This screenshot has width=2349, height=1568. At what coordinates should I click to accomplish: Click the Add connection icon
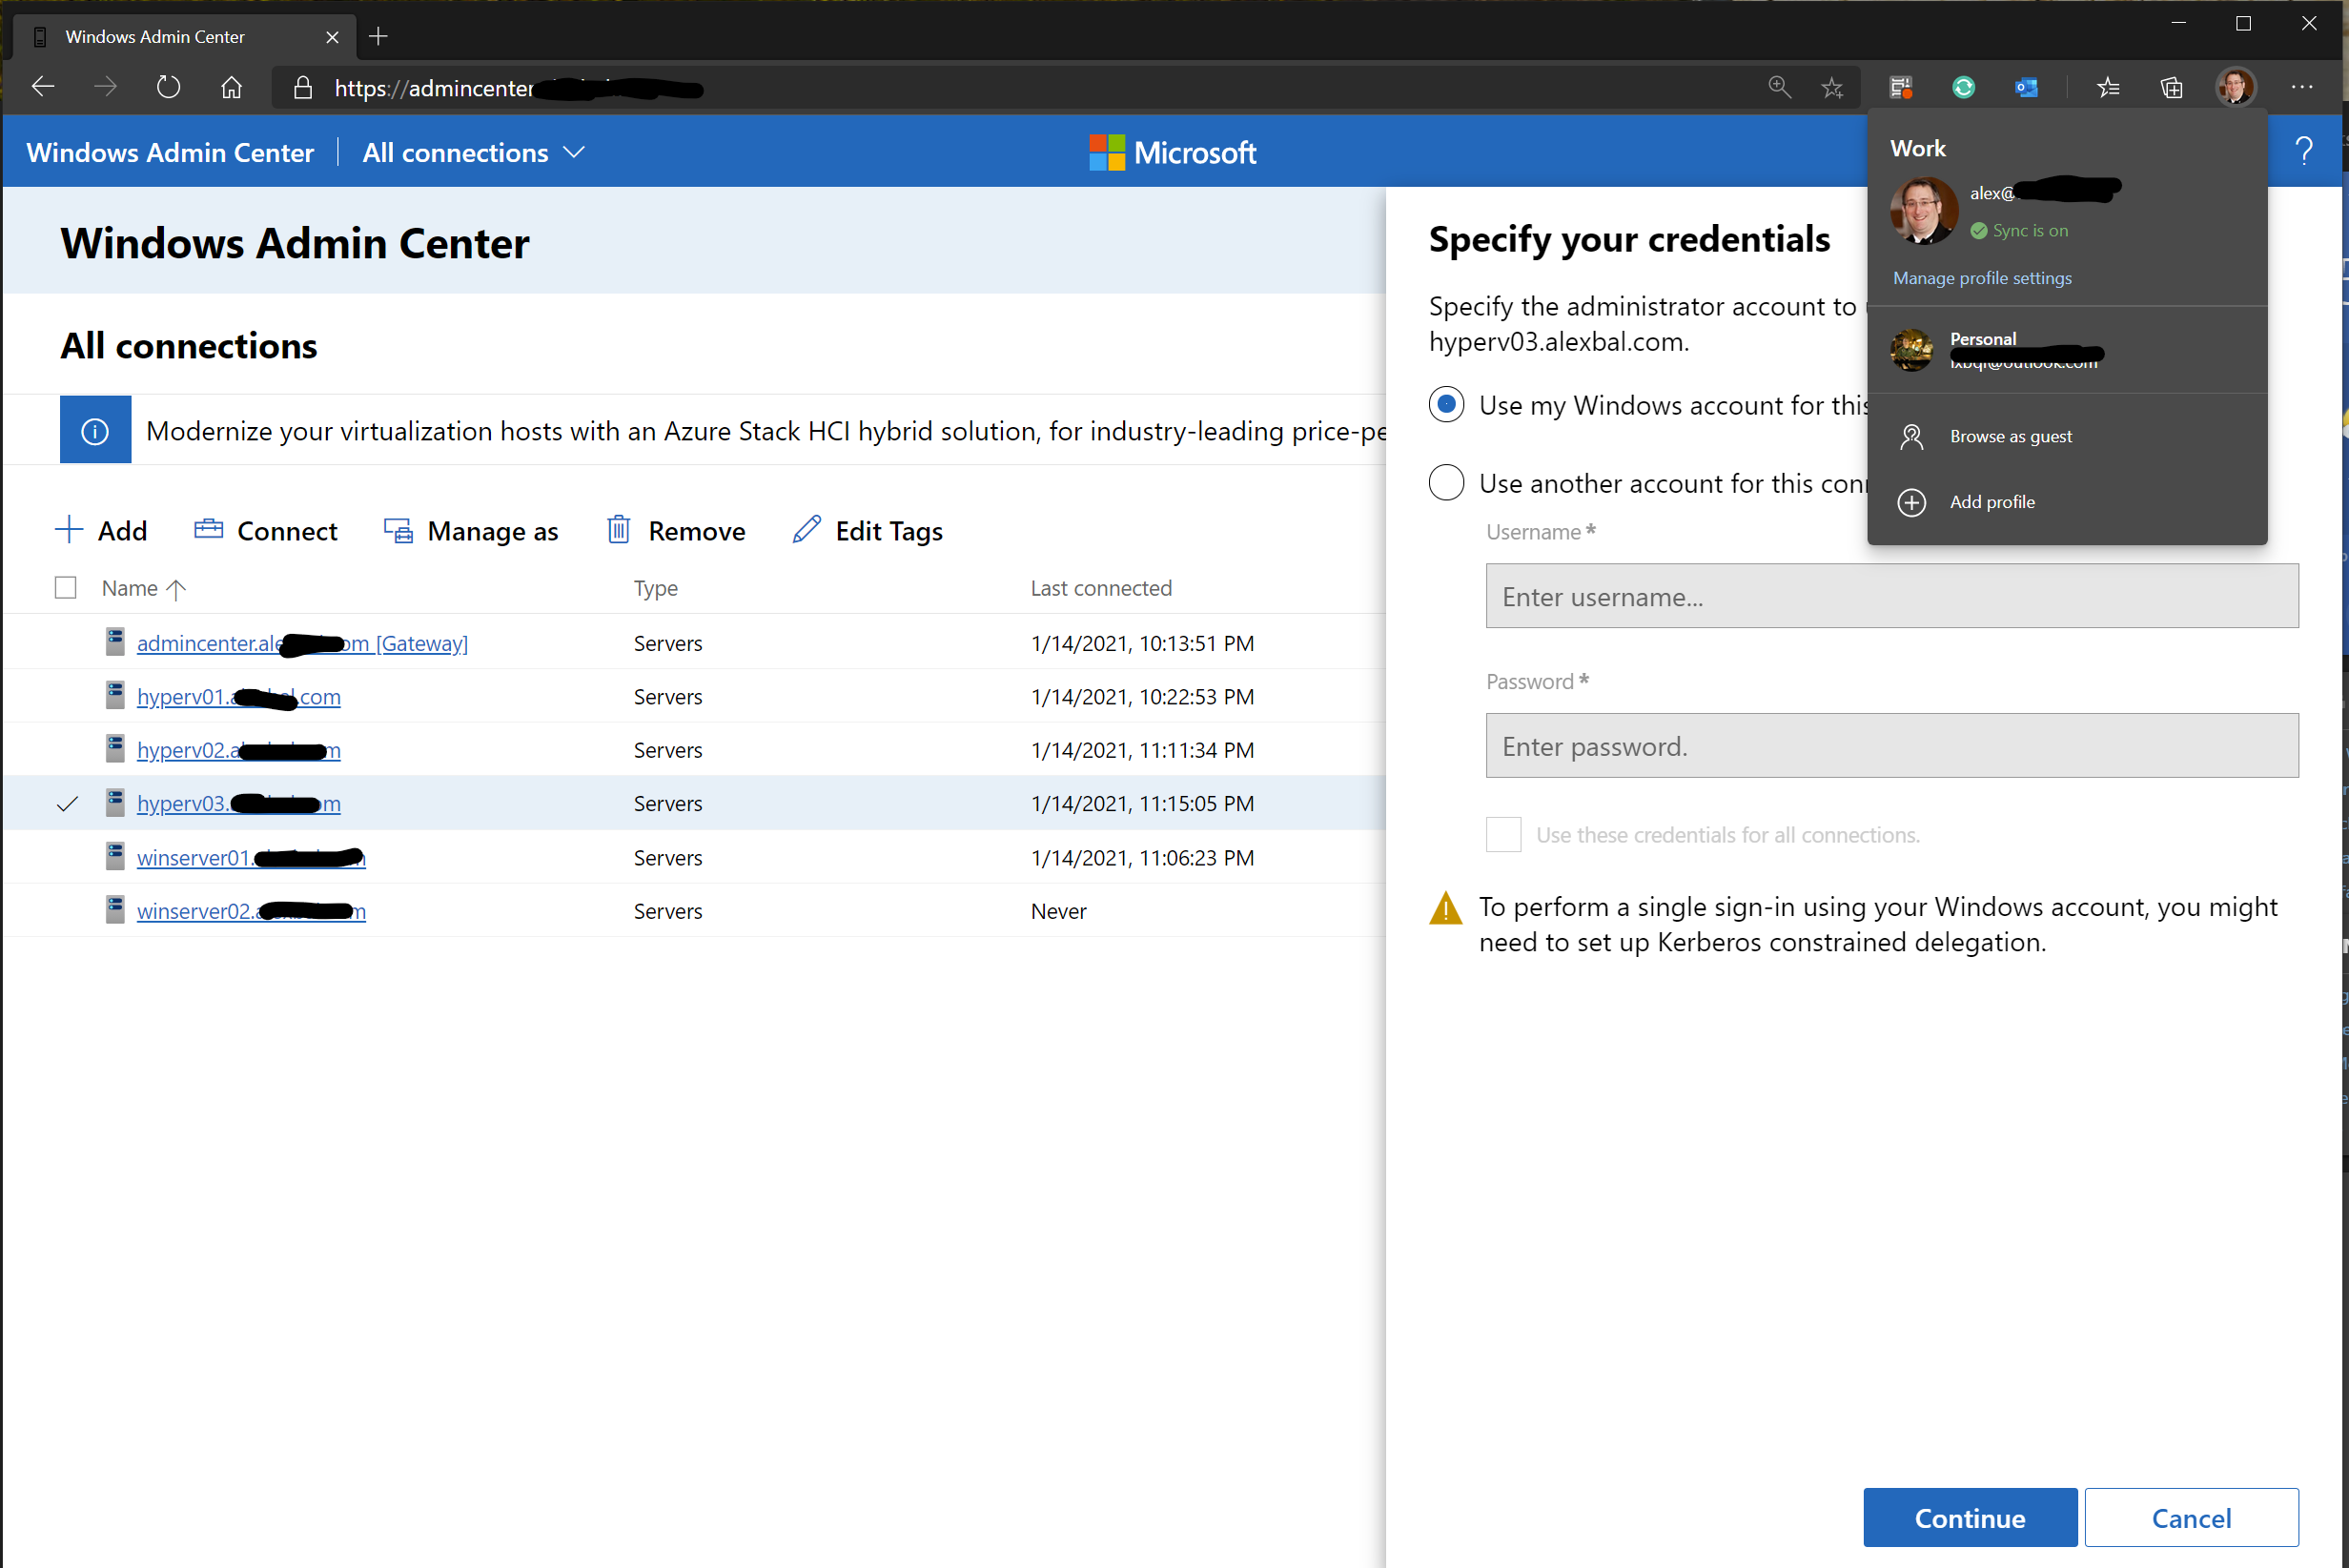click(x=68, y=530)
